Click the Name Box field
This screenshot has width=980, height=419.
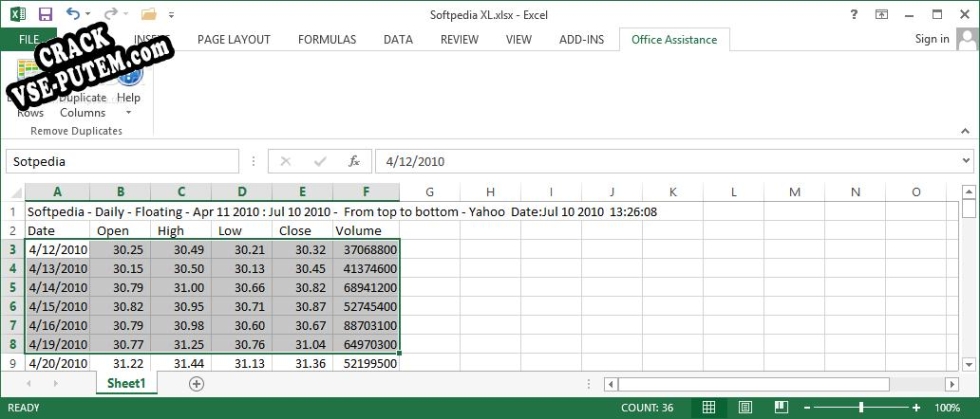[122, 161]
